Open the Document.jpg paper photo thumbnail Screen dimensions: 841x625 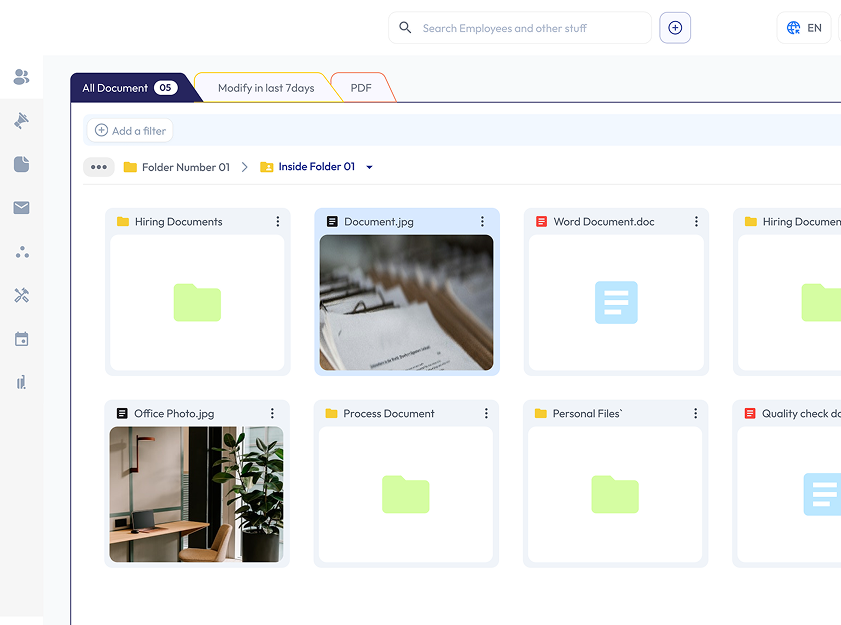(x=407, y=303)
